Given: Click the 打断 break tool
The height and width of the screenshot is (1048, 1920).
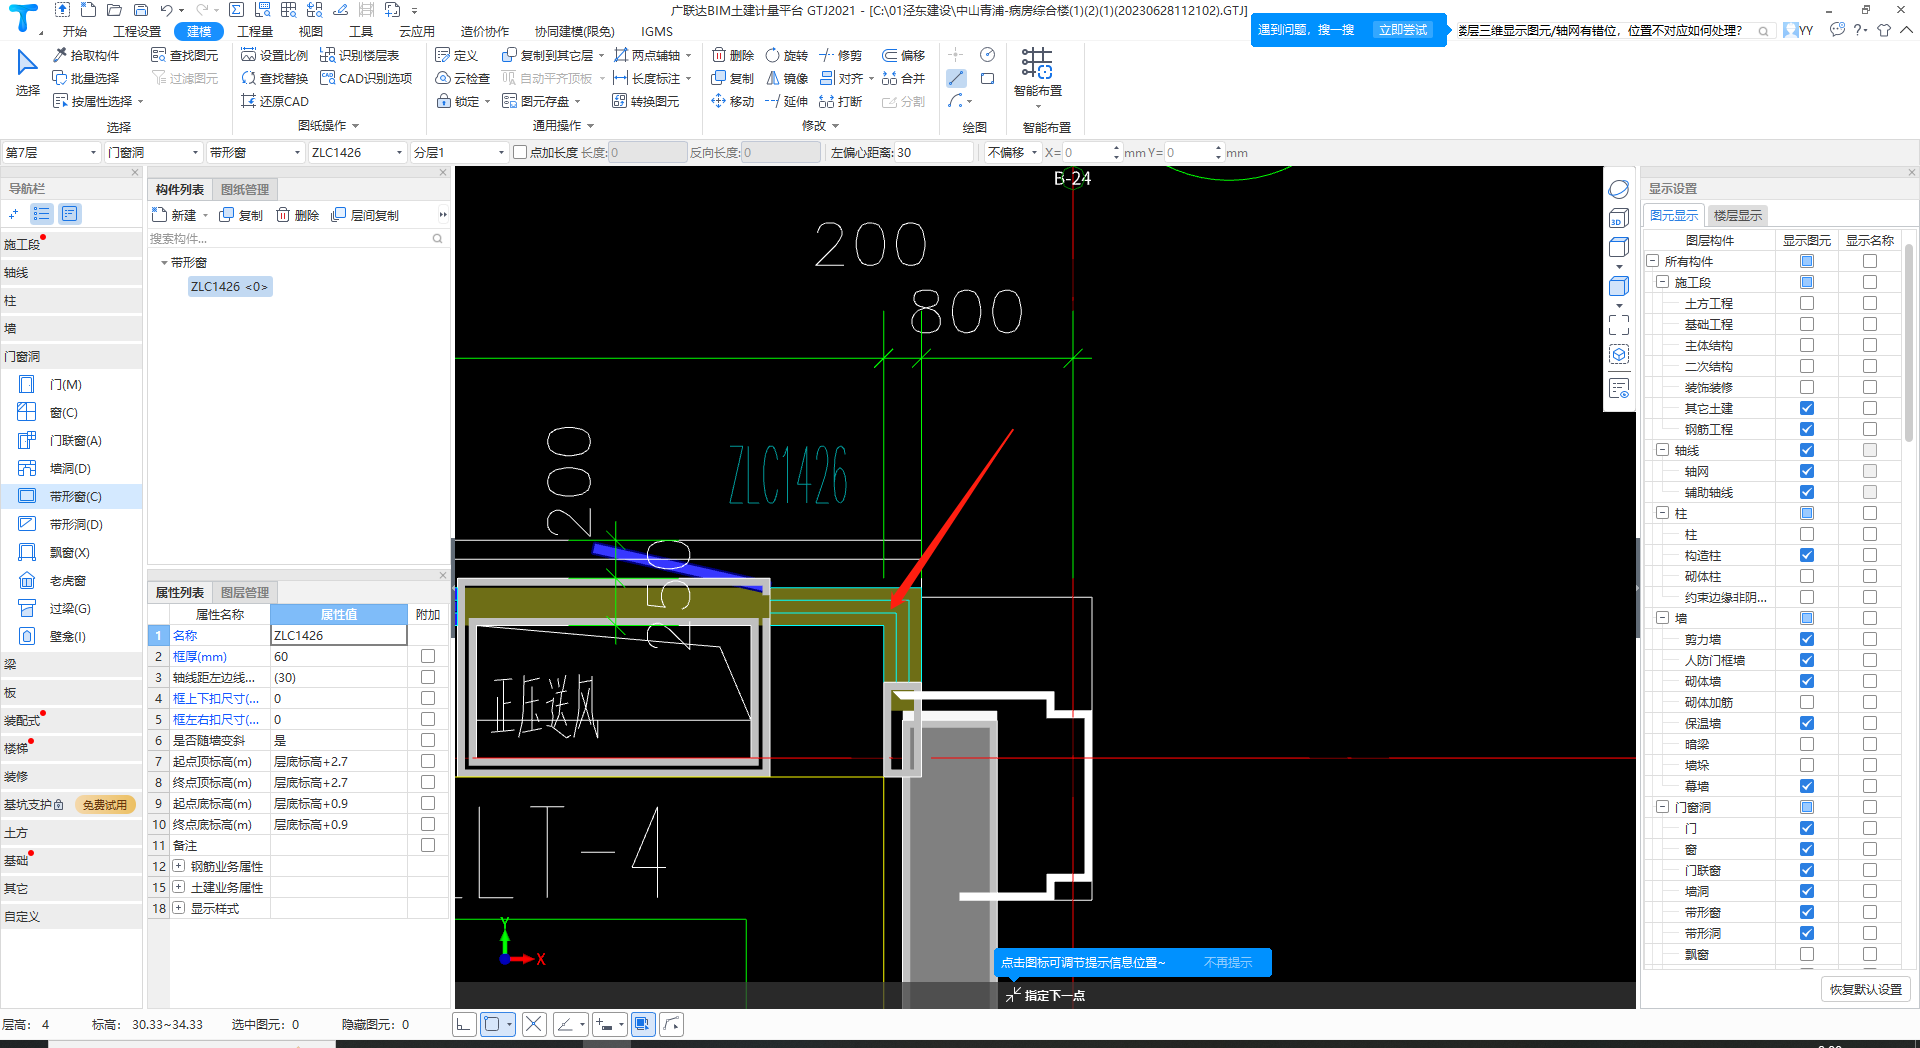Looking at the screenshot, I should pyautogui.click(x=841, y=101).
